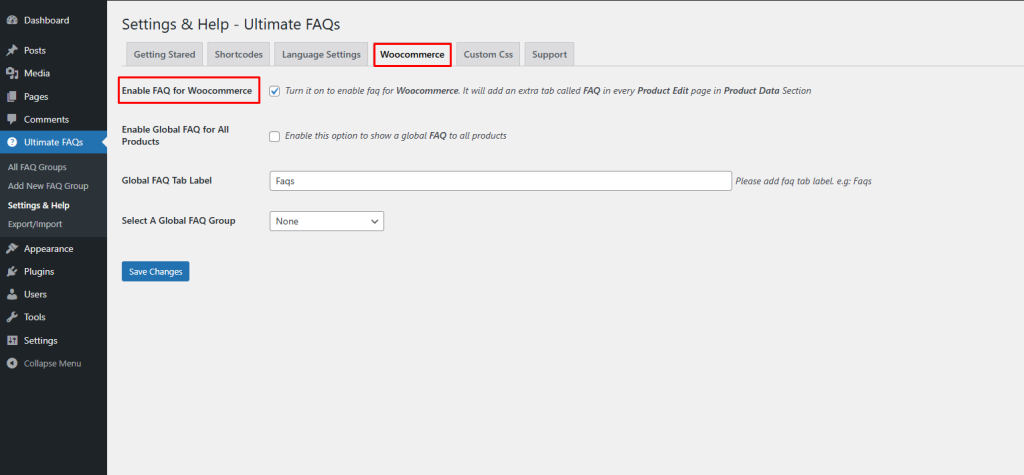Click the Save Changes button
Screen dimensions: 1024x475
(155, 271)
